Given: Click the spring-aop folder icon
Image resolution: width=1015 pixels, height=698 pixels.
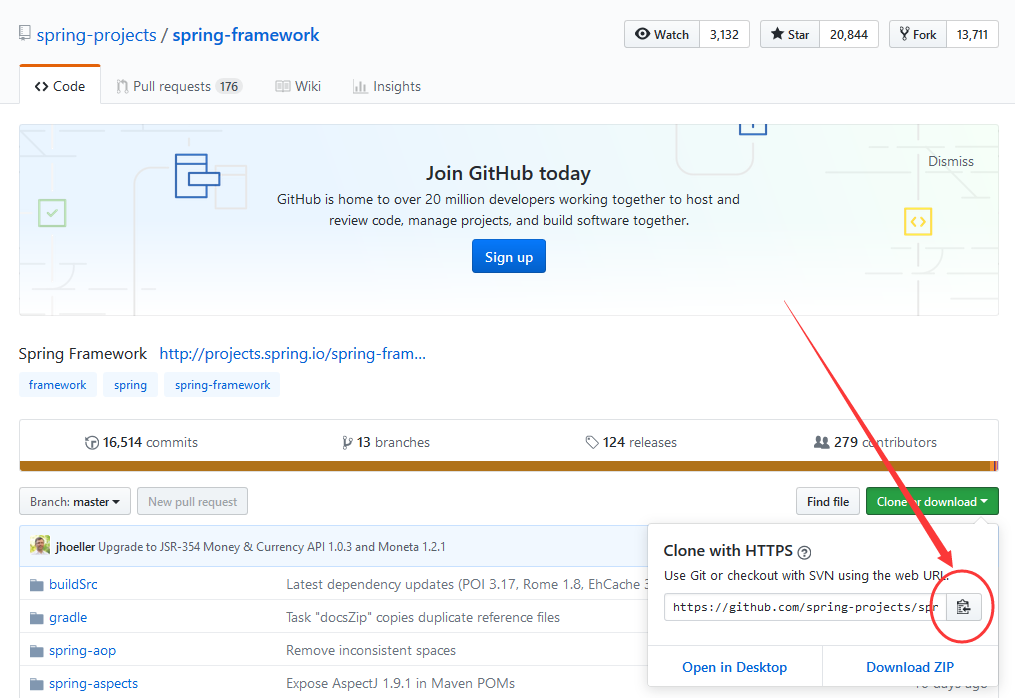Looking at the screenshot, I should [37, 651].
